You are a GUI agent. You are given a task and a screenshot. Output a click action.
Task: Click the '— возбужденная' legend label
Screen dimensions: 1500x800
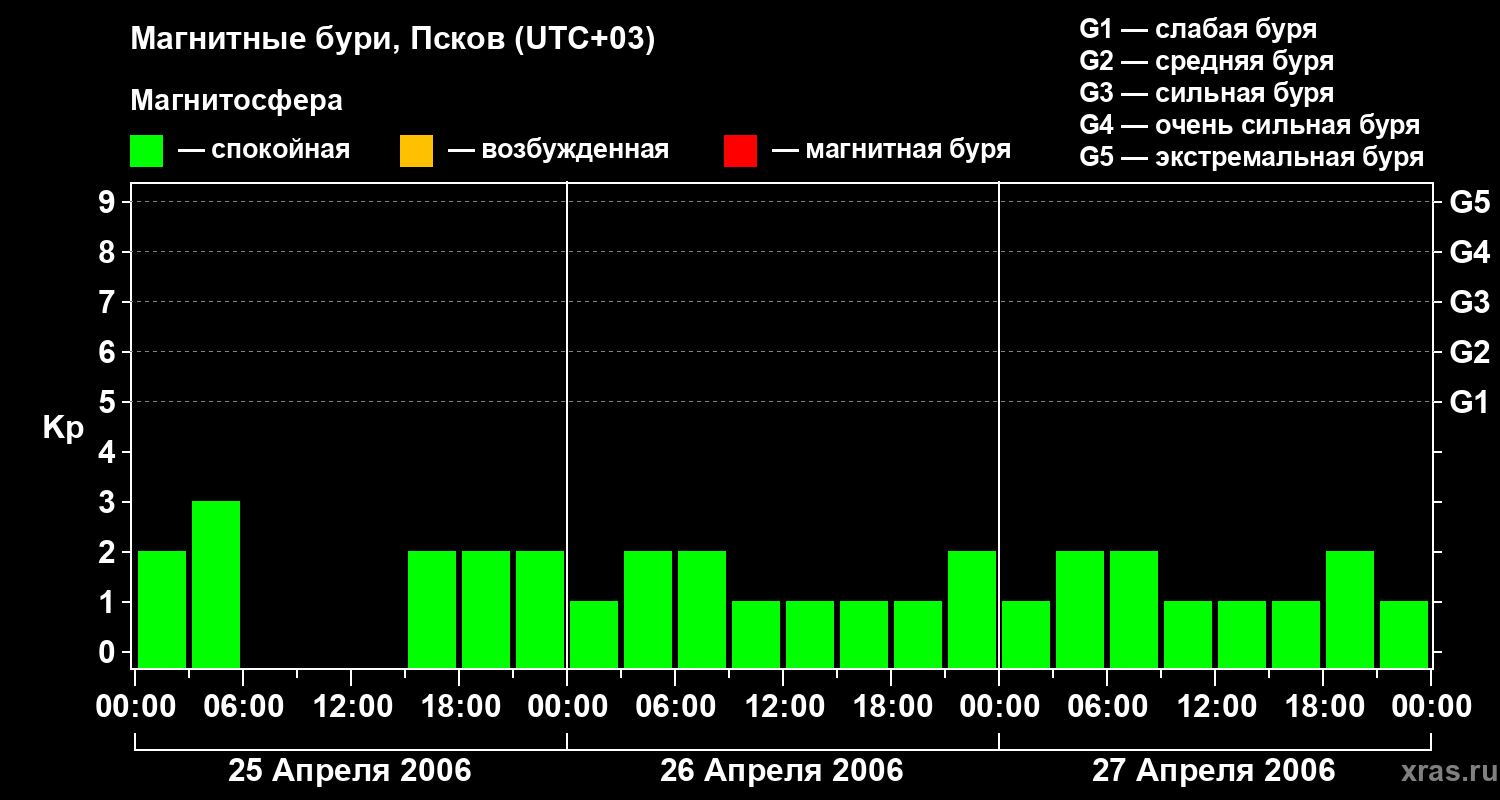coord(559,151)
